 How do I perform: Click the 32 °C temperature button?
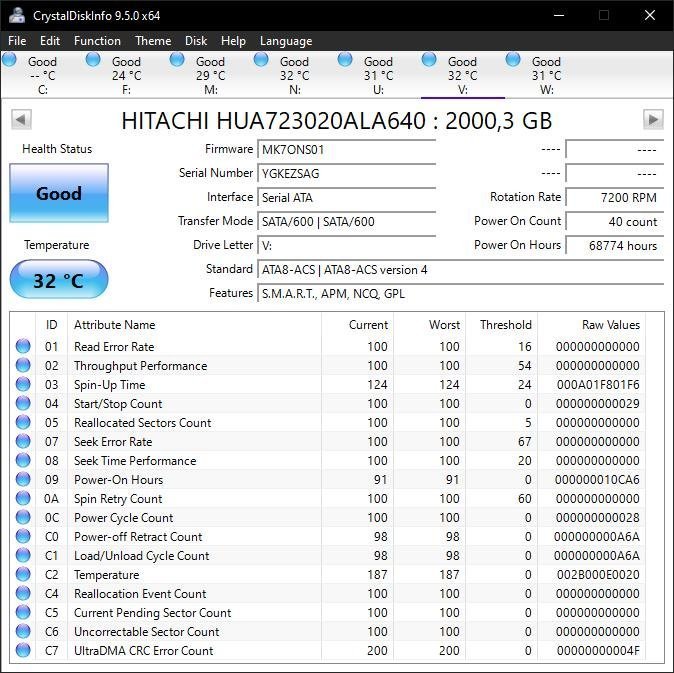pos(58,280)
